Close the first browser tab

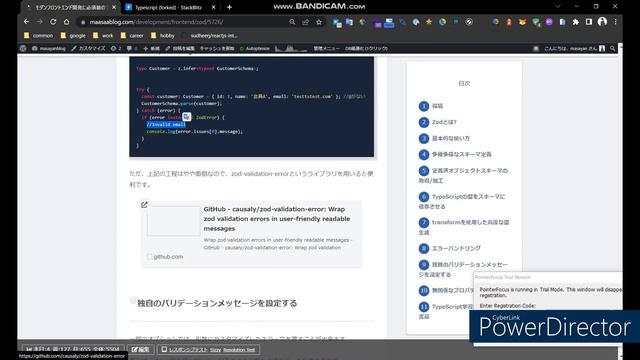click(x=114, y=7)
